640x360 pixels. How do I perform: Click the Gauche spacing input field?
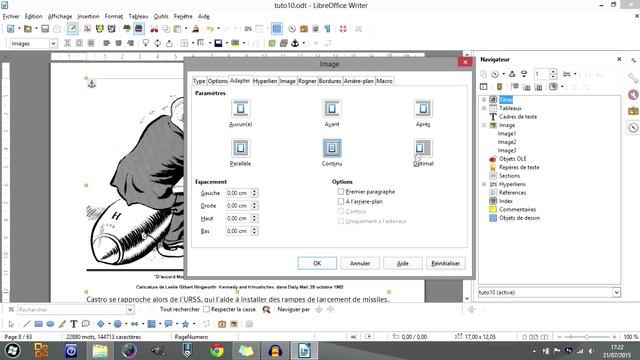pyautogui.click(x=238, y=193)
